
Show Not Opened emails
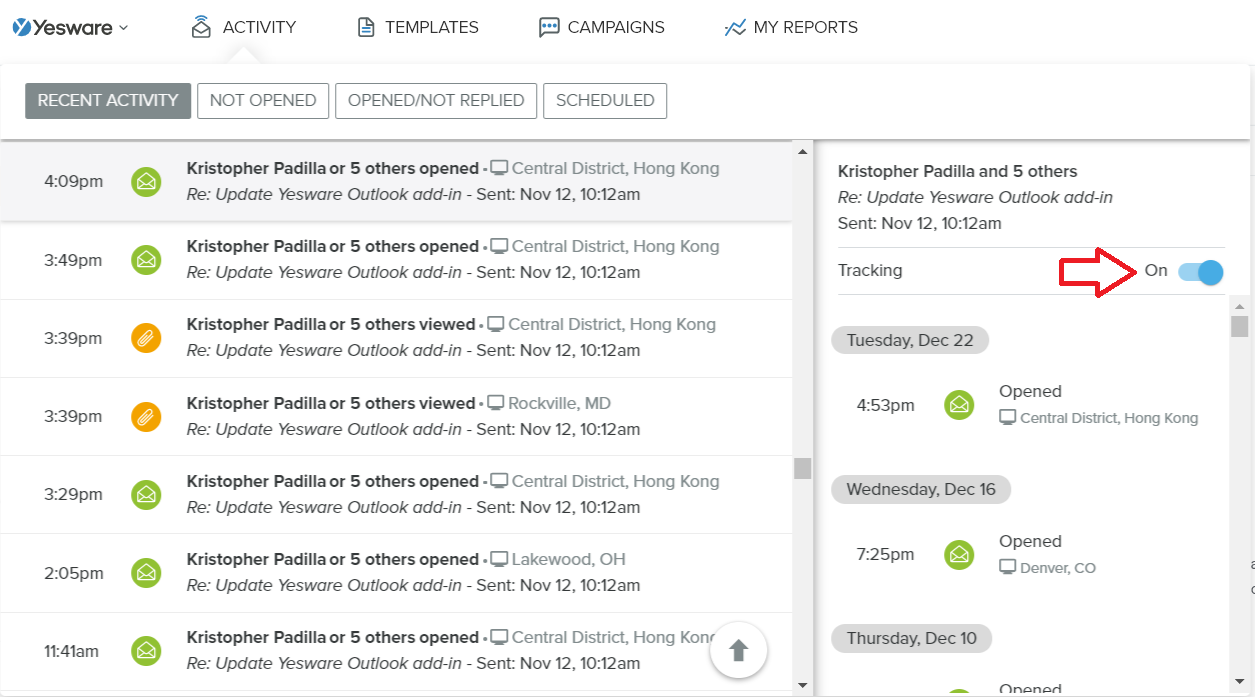(263, 100)
